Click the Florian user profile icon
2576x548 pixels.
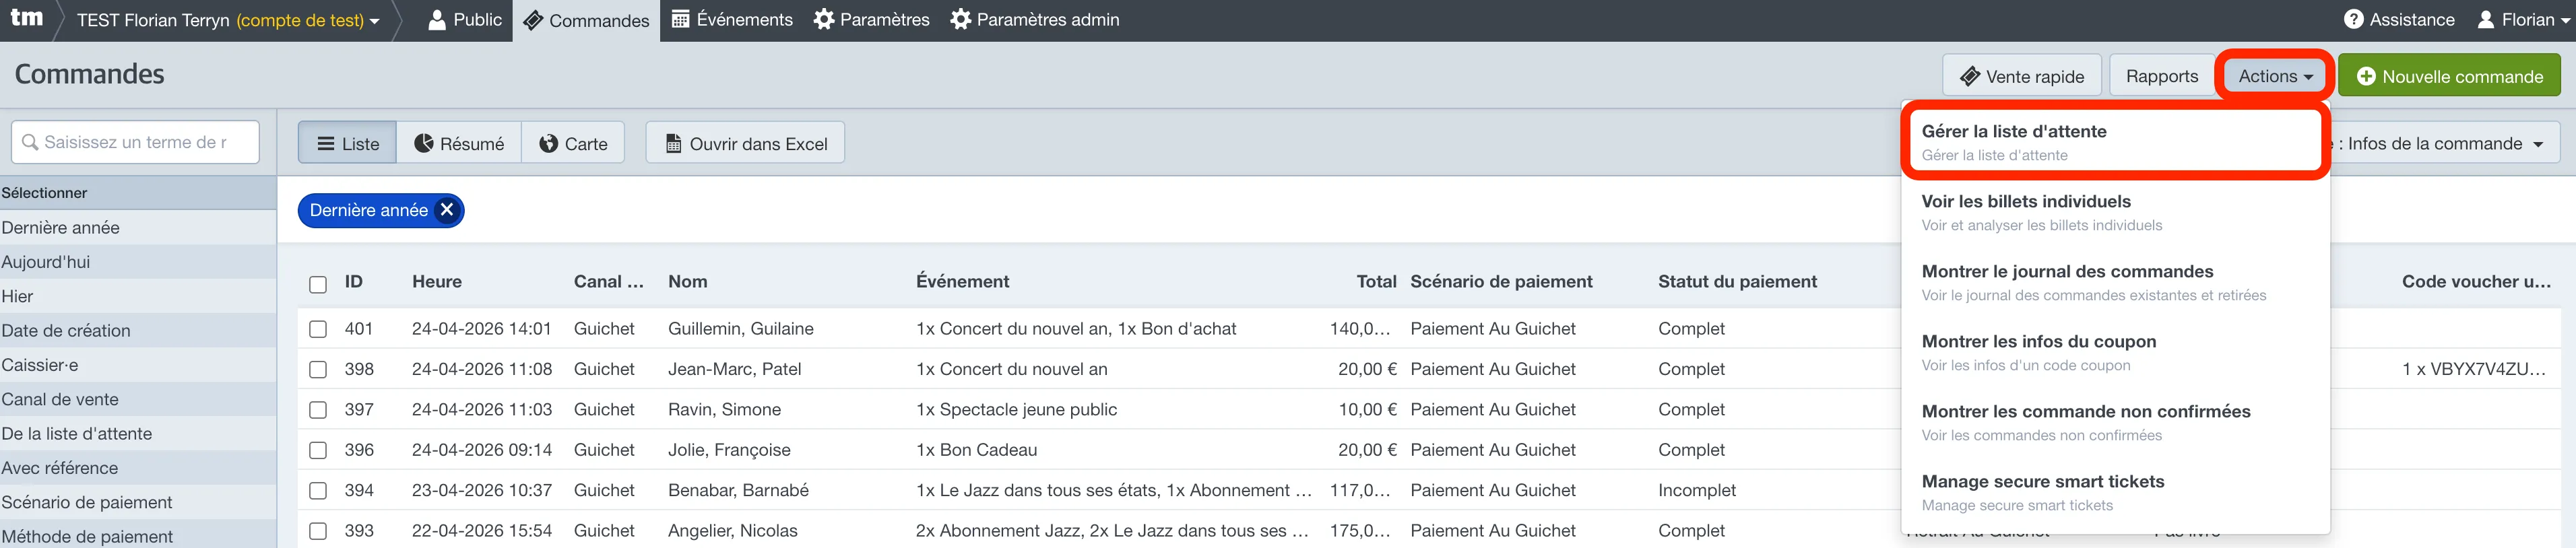click(2486, 20)
